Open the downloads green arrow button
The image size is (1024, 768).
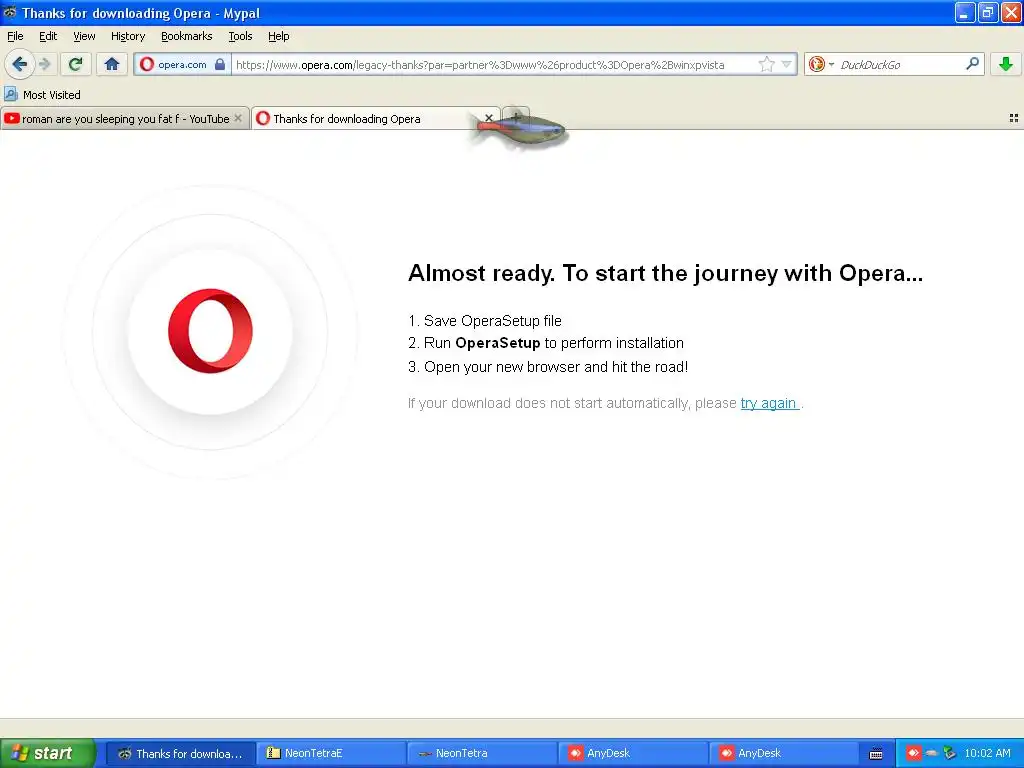point(1006,64)
